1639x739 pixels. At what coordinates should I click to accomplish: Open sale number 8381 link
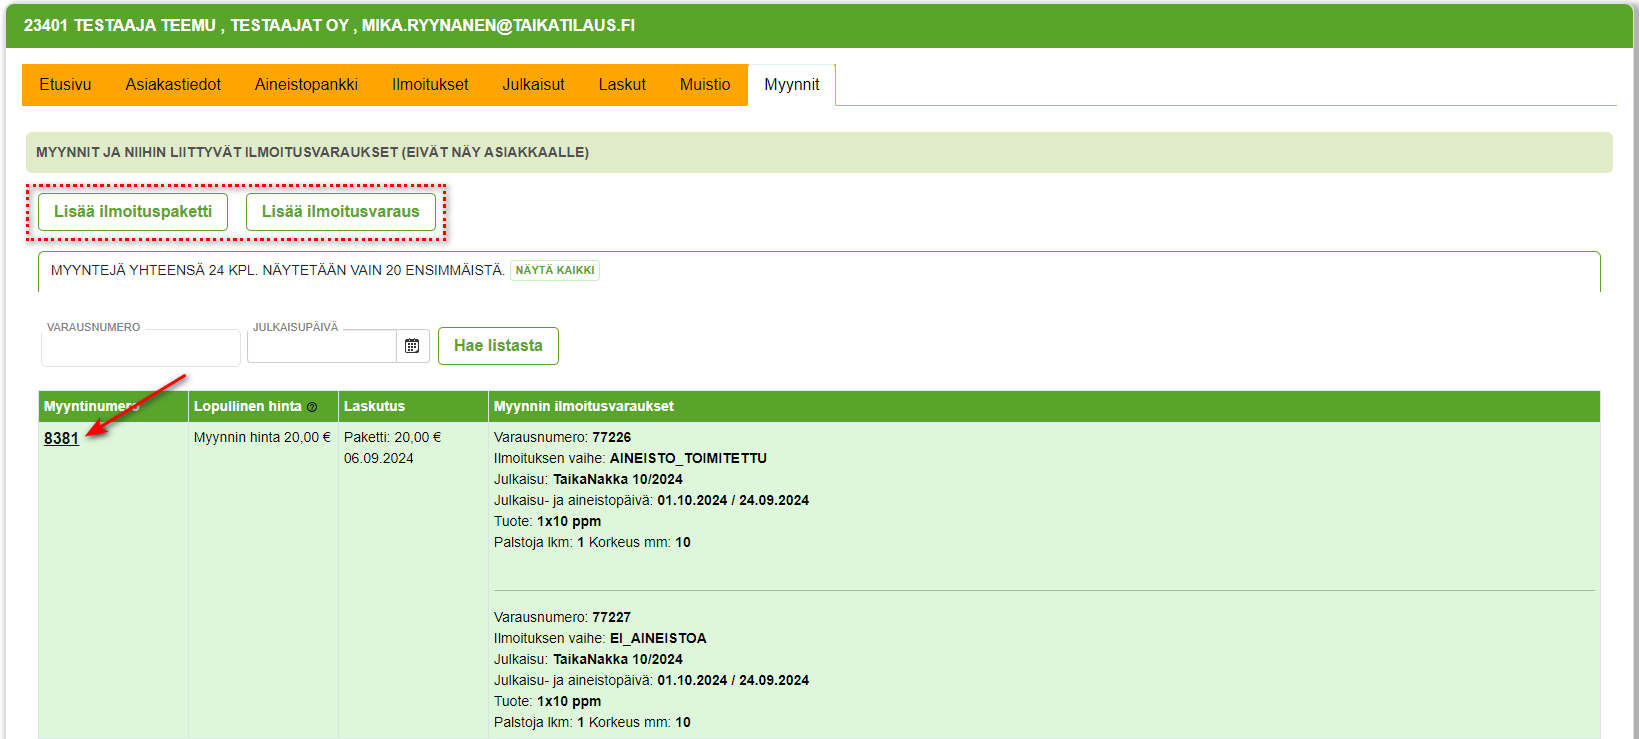click(61, 438)
